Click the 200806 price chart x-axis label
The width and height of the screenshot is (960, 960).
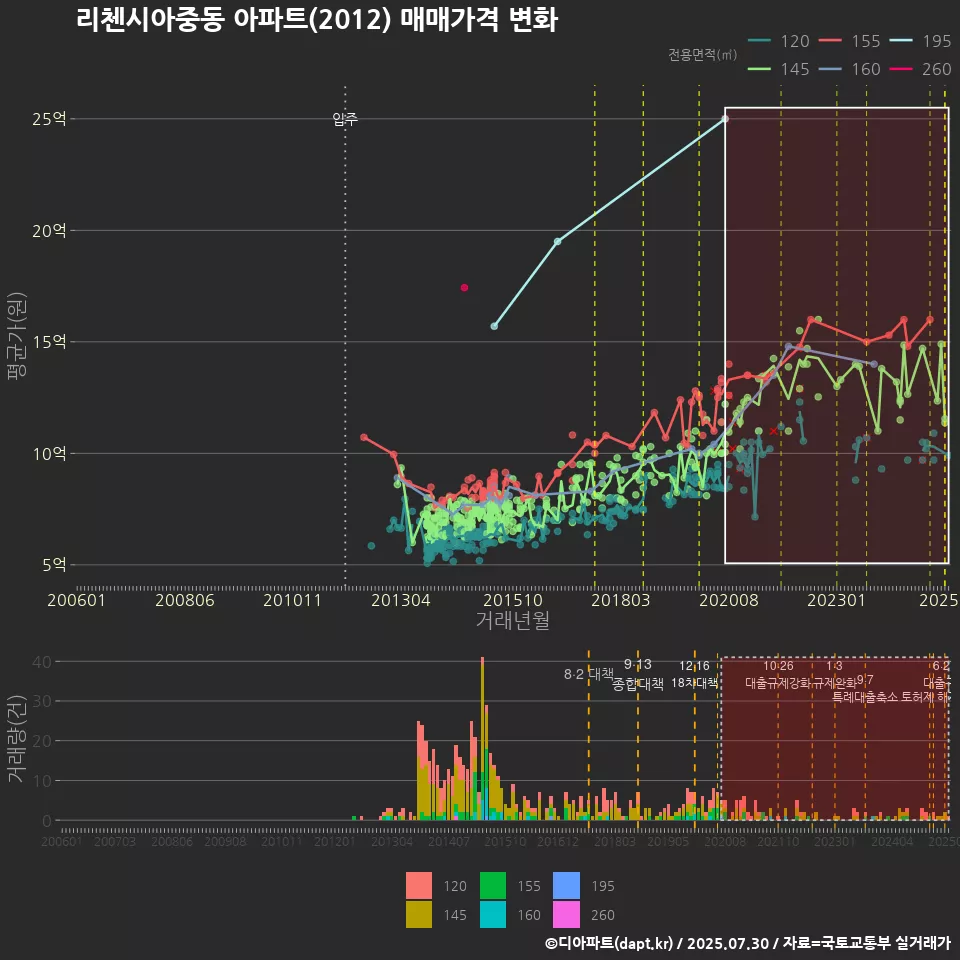tap(185, 600)
